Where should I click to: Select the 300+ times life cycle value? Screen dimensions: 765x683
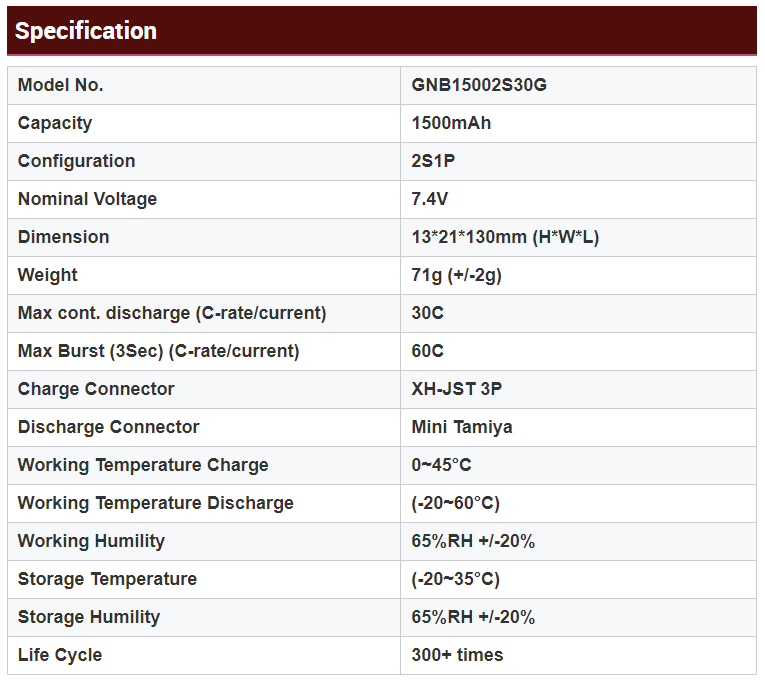pos(457,655)
